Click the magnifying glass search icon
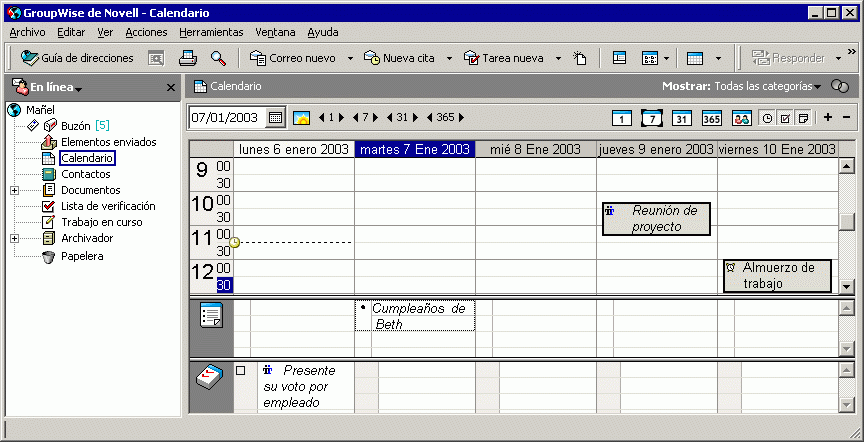The width and height of the screenshot is (864, 442). [x=219, y=58]
